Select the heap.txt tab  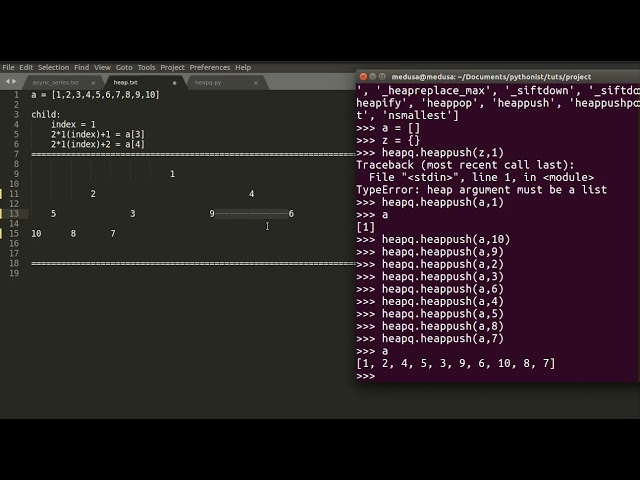coord(125,82)
